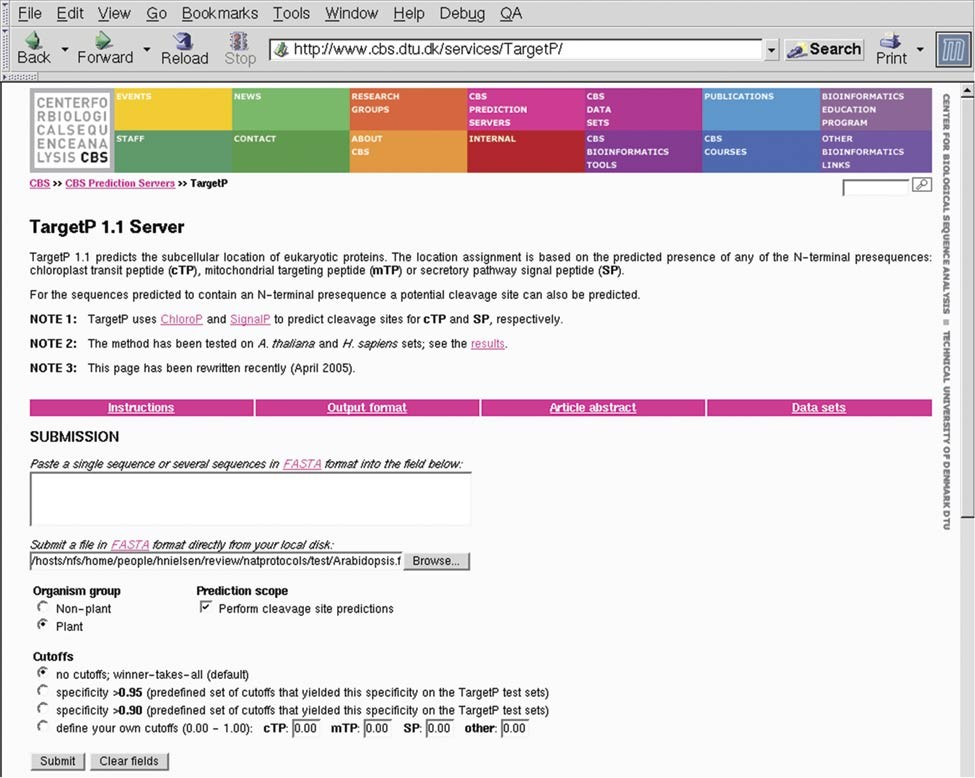
Task: Select the Plant organism group
Action: pyautogui.click(x=42, y=624)
